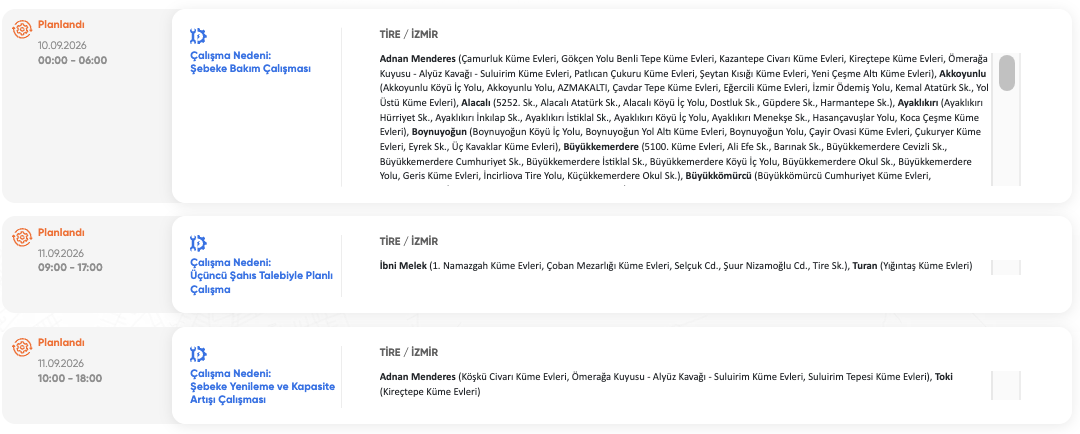Click the Planlandı label with the 10:00 - 18:00 slot
The height and width of the screenshot is (434, 1080).
[x=61, y=342]
